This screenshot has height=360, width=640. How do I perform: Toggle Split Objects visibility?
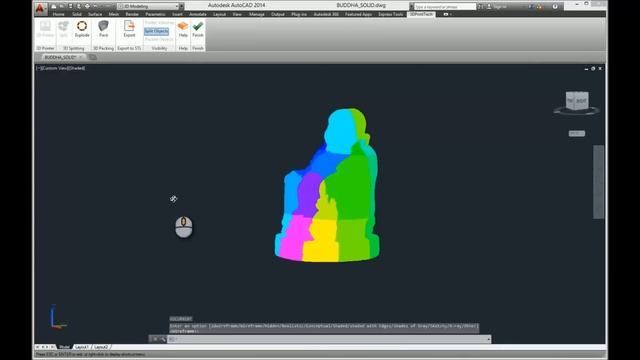click(x=156, y=31)
